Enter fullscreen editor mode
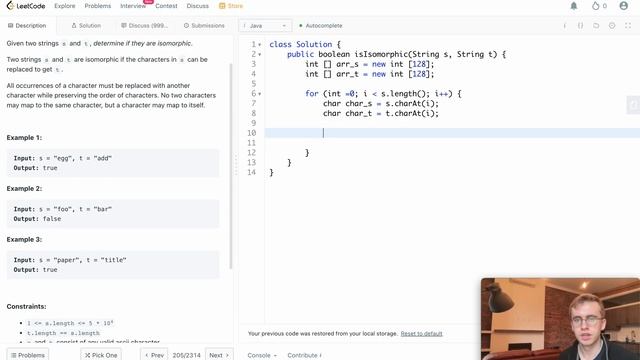Screen dimensions: 640x360 tap(627, 25)
